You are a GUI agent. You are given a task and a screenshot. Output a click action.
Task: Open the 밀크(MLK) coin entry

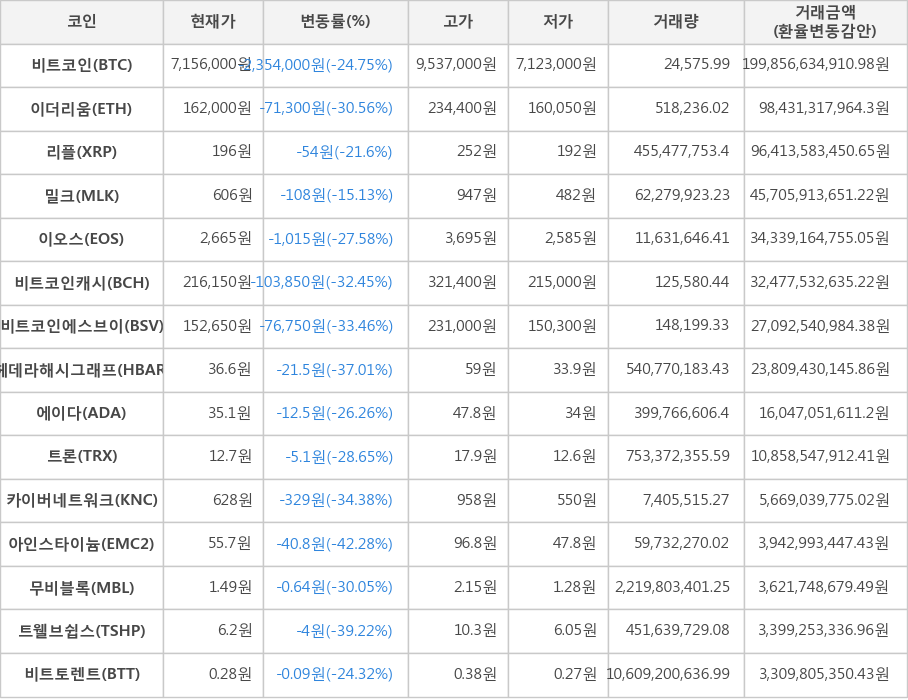[x=82, y=196]
